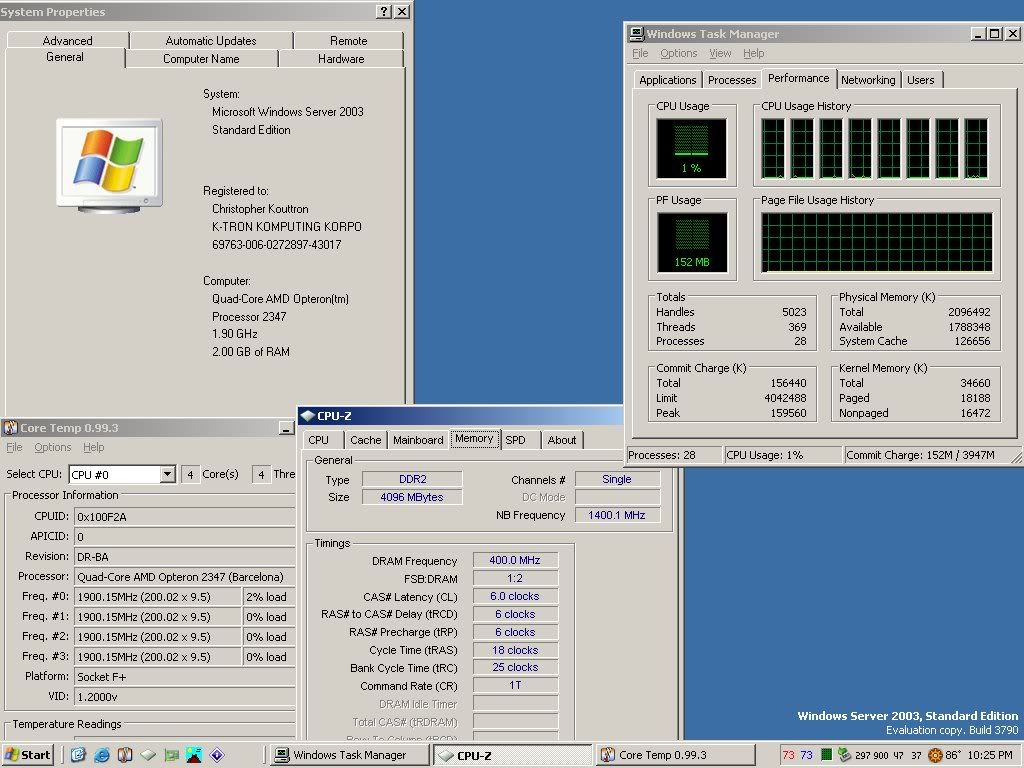Click the 10:25 PM system clock
1024x768 pixels.
pyautogui.click(x=990, y=755)
